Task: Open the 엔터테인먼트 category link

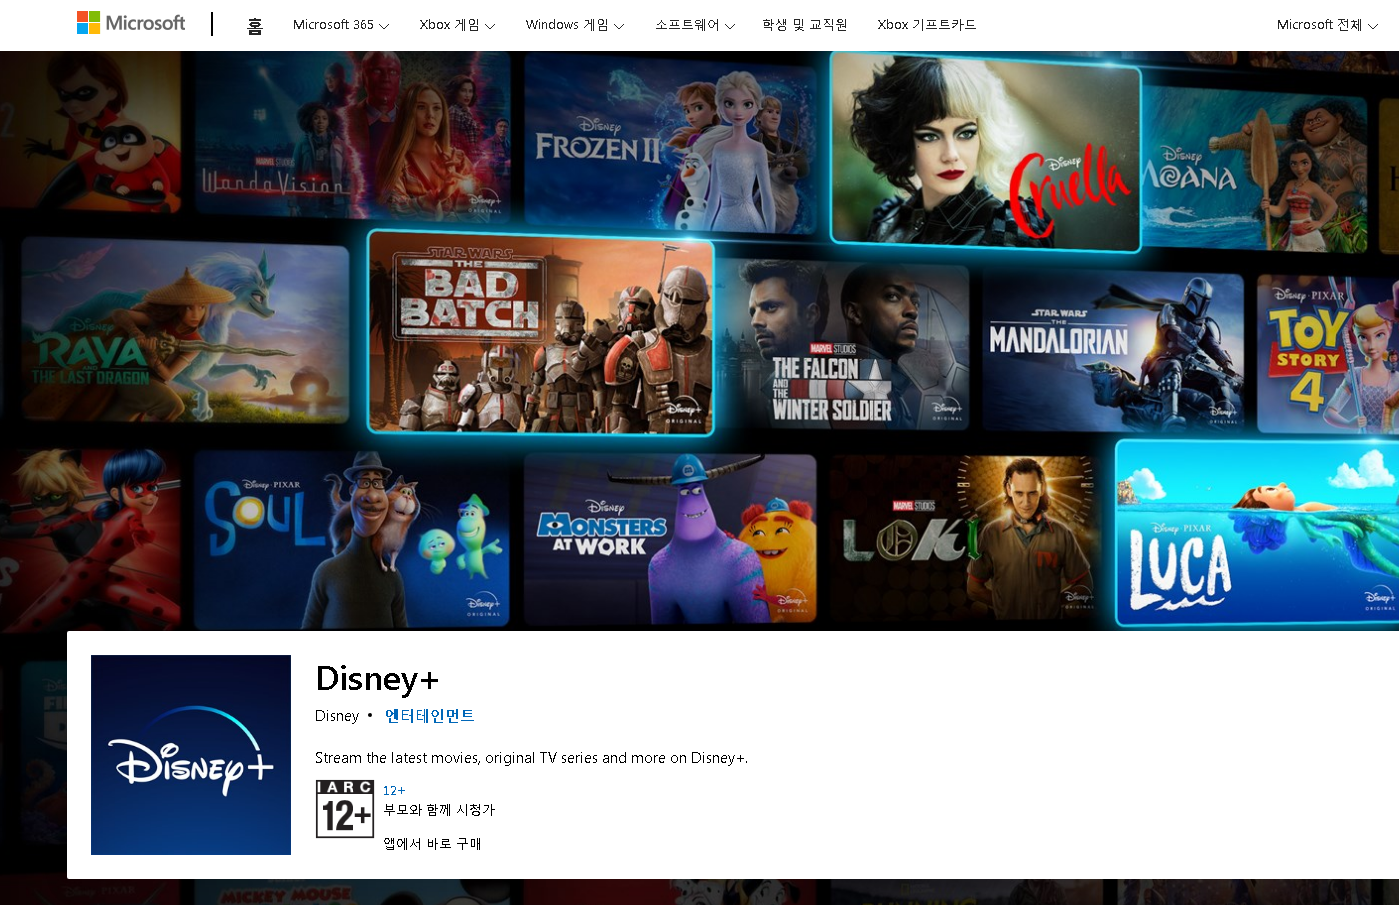Action: (x=430, y=716)
